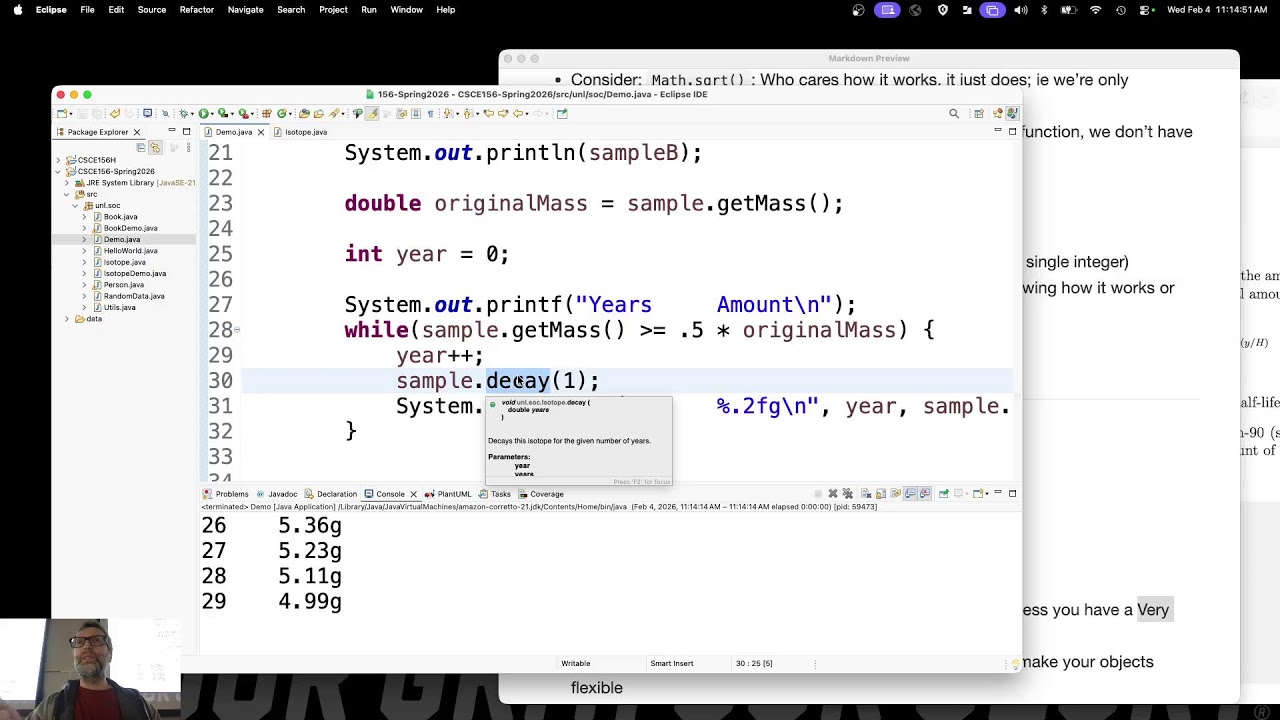The height and width of the screenshot is (720, 1280).
Task: Click the Bluetooth menu bar icon
Action: click(1044, 10)
